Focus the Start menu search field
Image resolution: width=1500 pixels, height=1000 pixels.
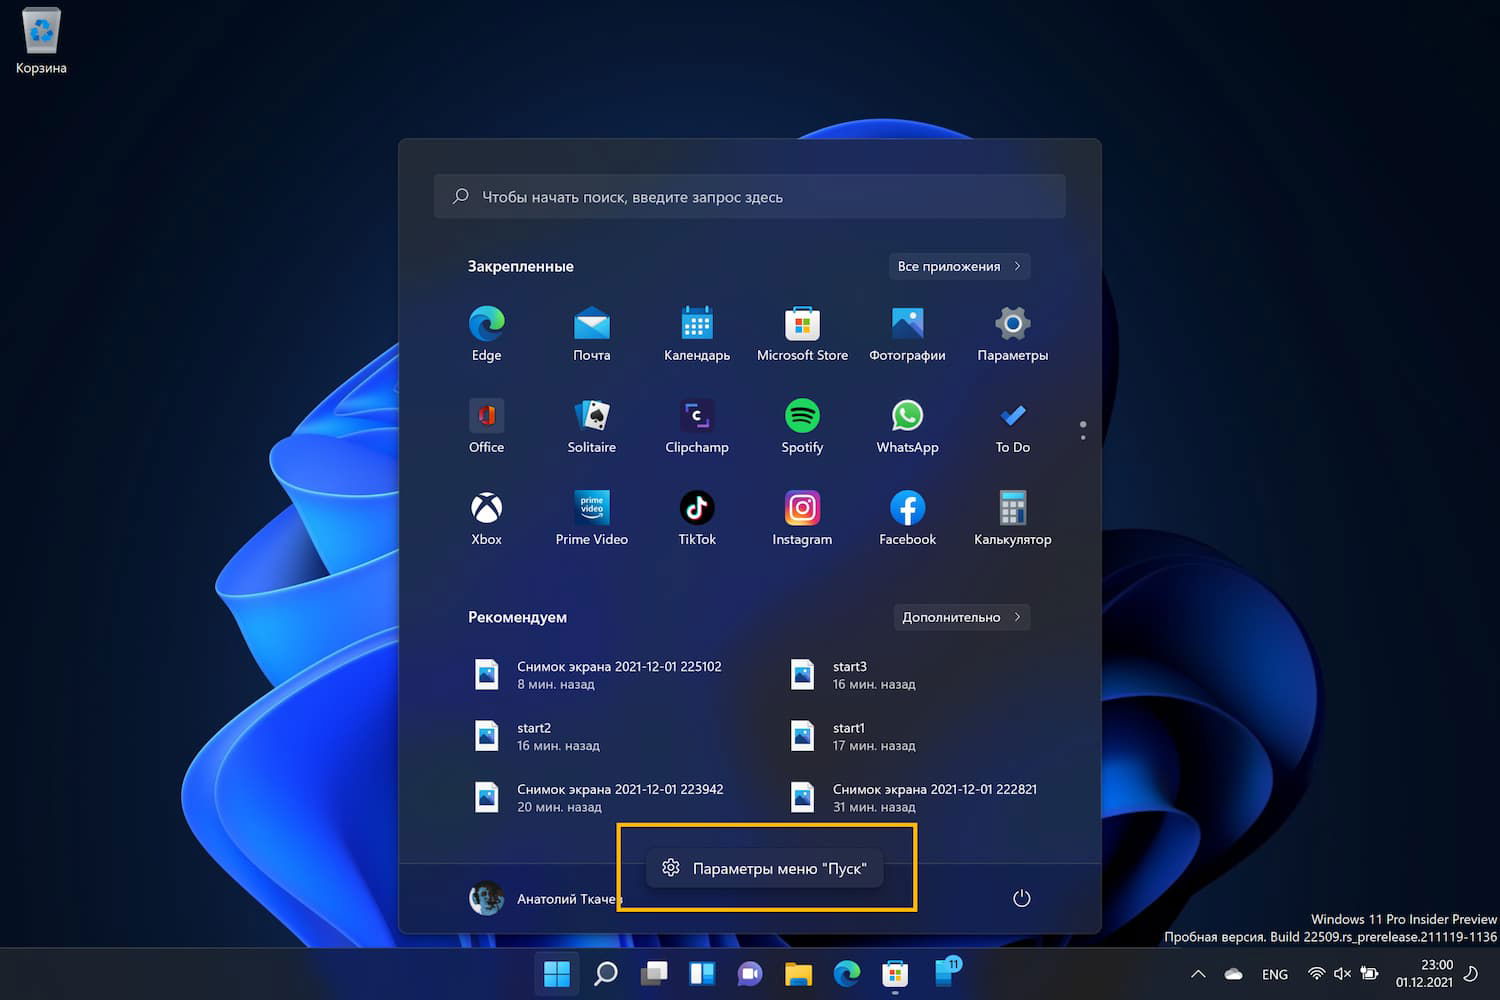(750, 197)
